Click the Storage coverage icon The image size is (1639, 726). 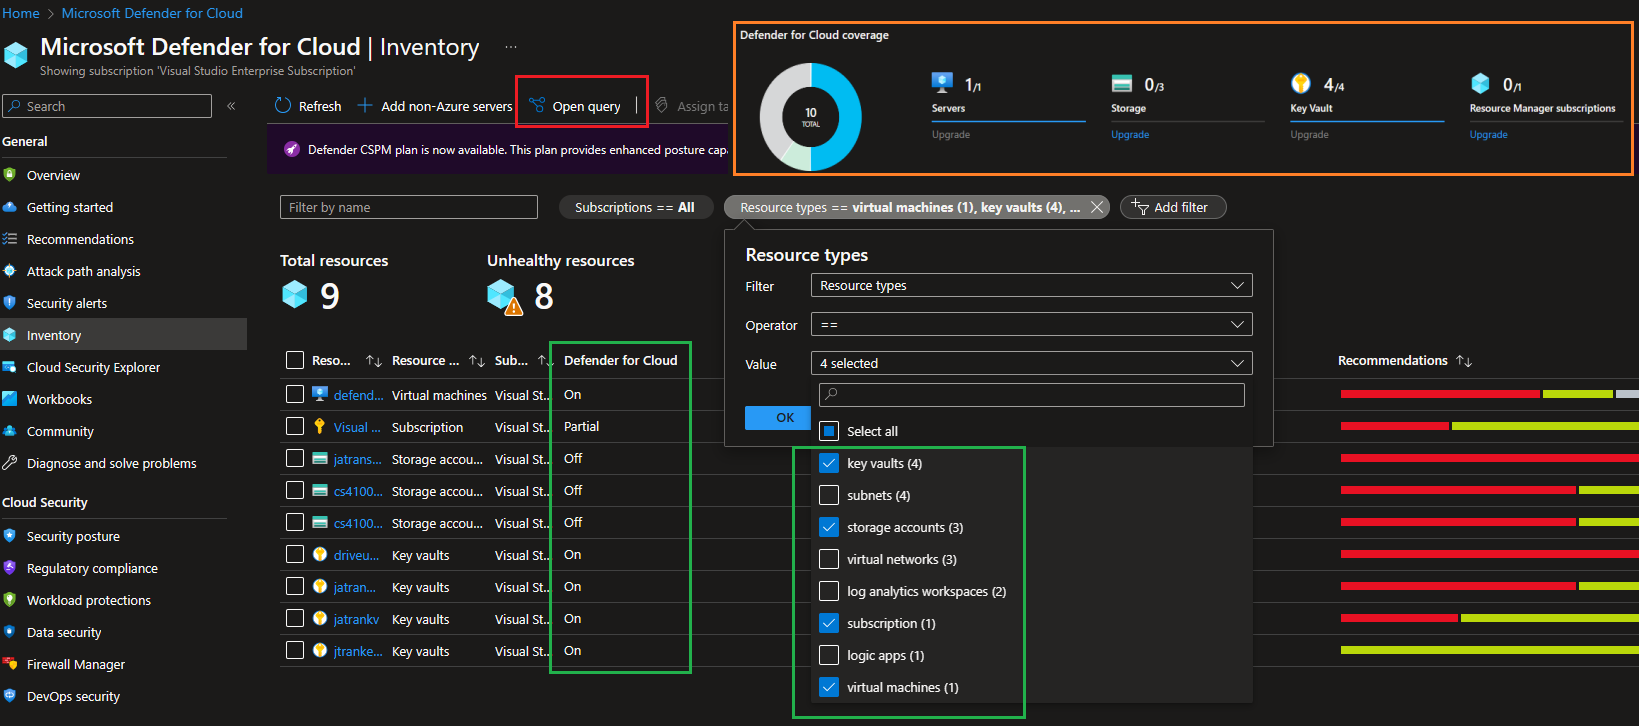[x=1122, y=84]
